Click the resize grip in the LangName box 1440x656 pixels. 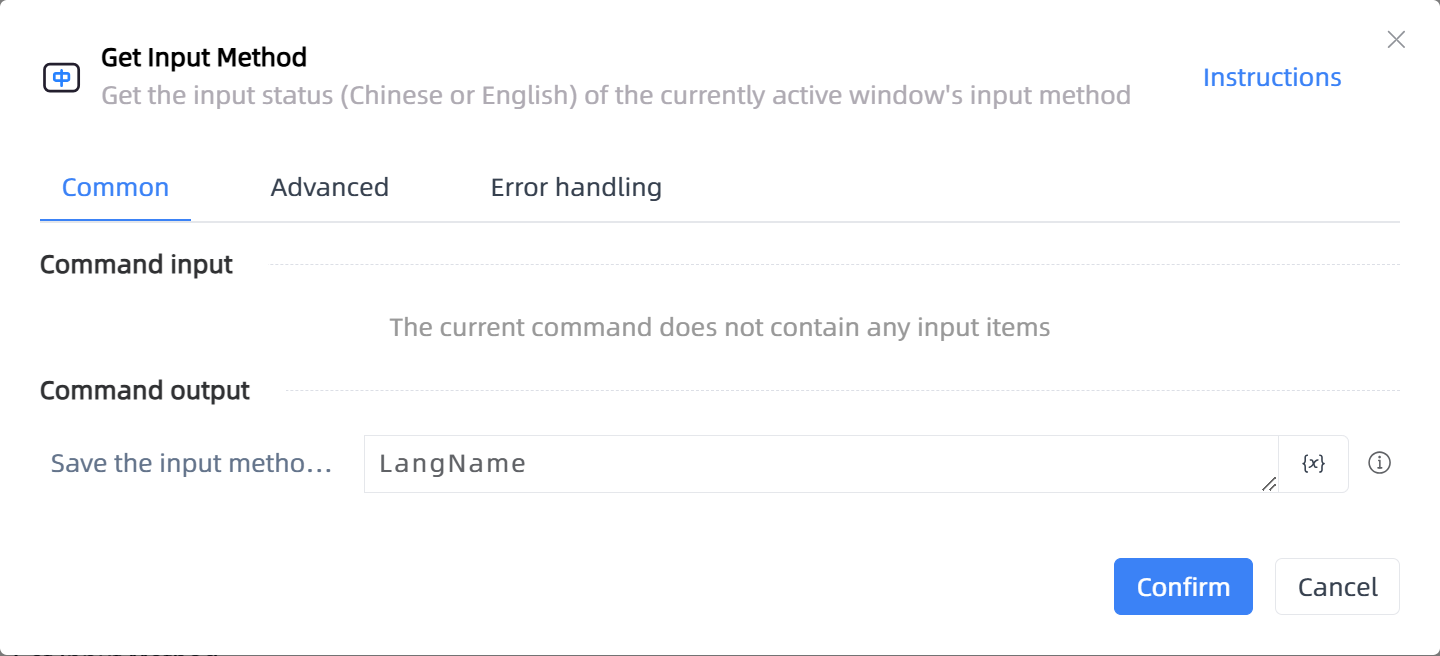pos(1268,483)
